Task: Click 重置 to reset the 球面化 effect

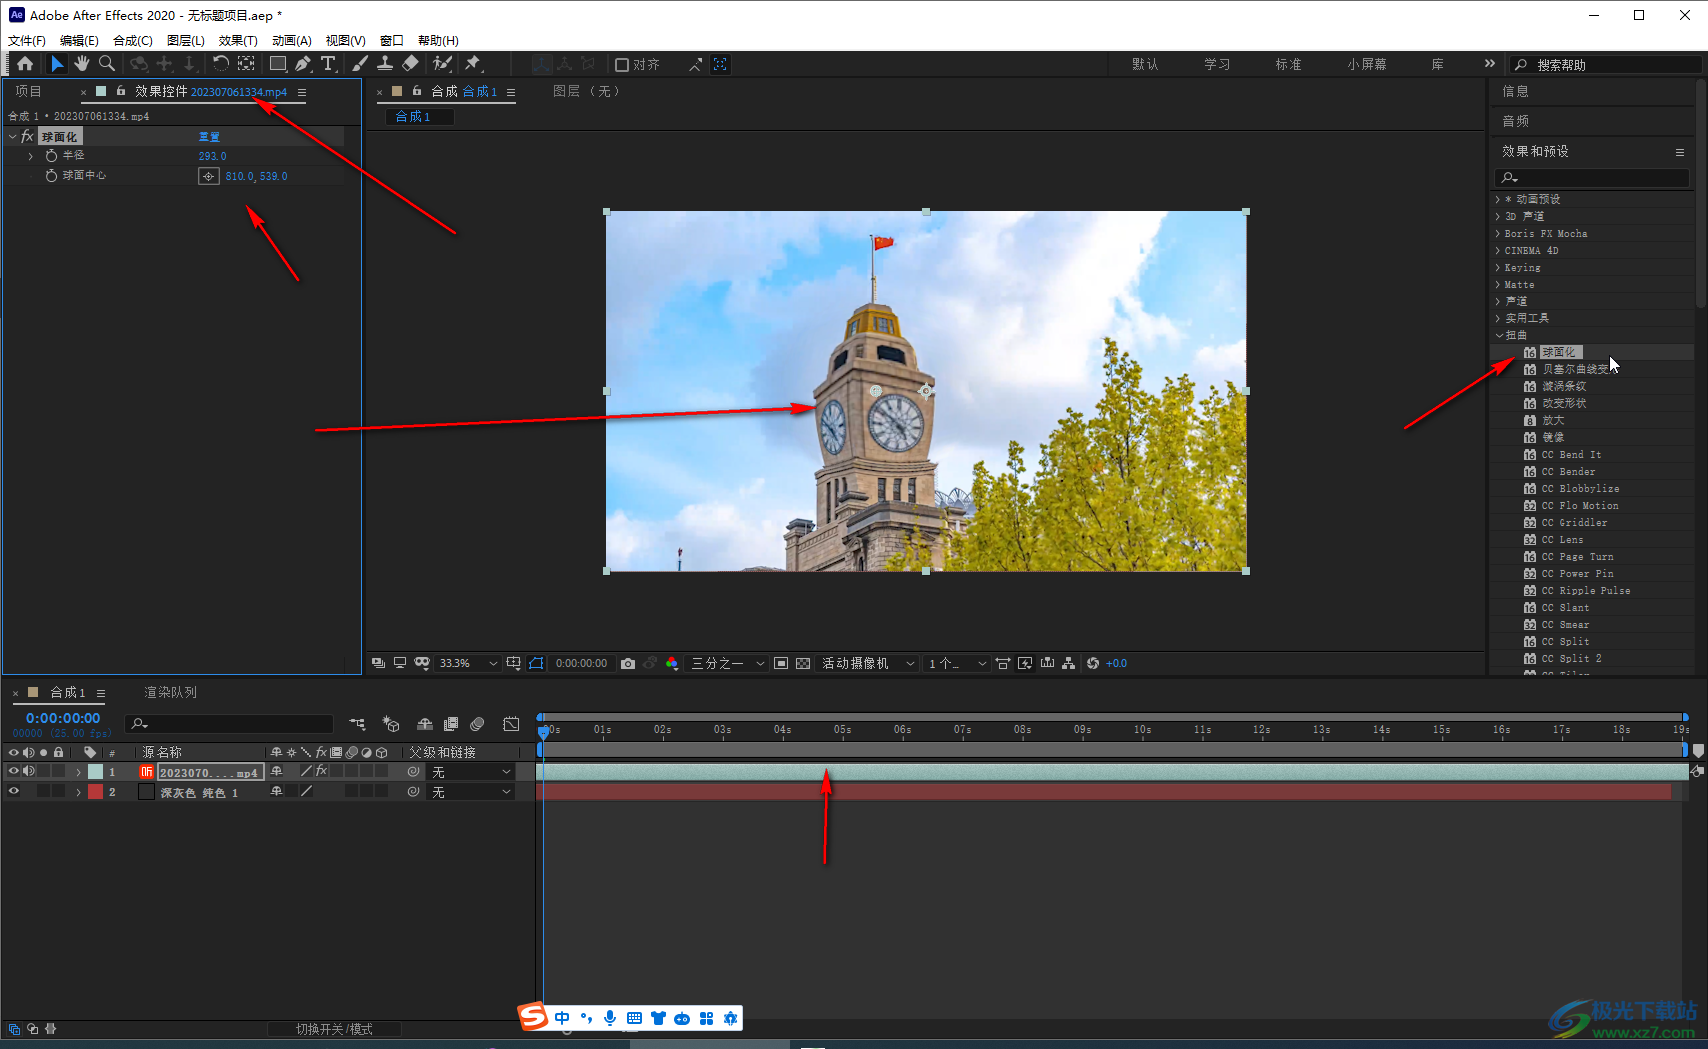Action: click(x=209, y=137)
